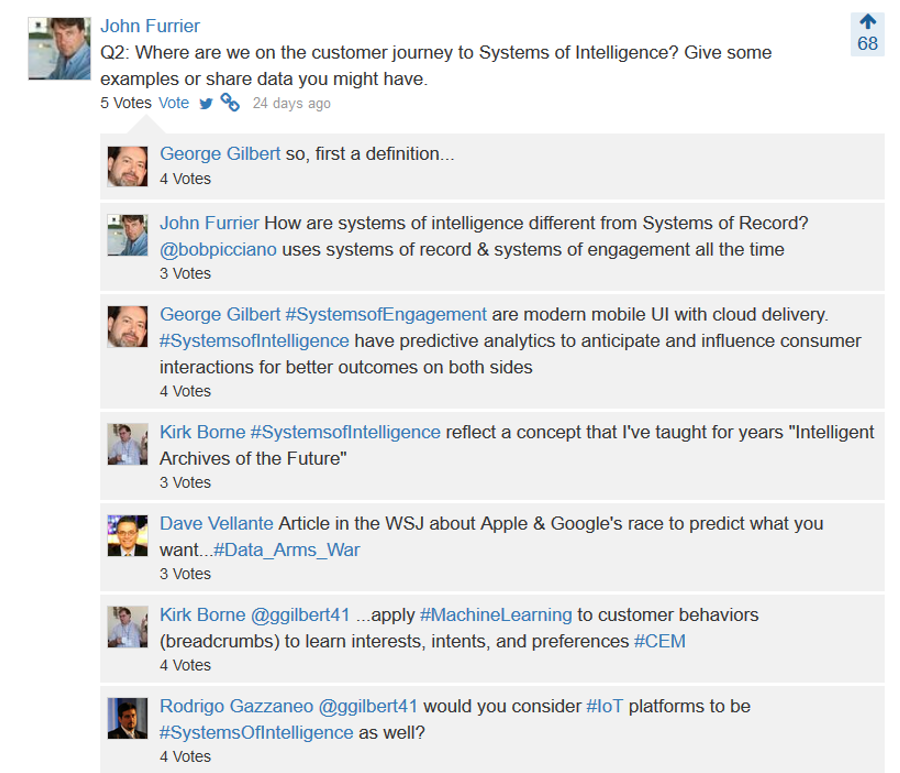Viewport: 900px width, 773px height.
Task: Click Rodrigo Gazzaneo's profile picture
Action: (x=127, y=718)
